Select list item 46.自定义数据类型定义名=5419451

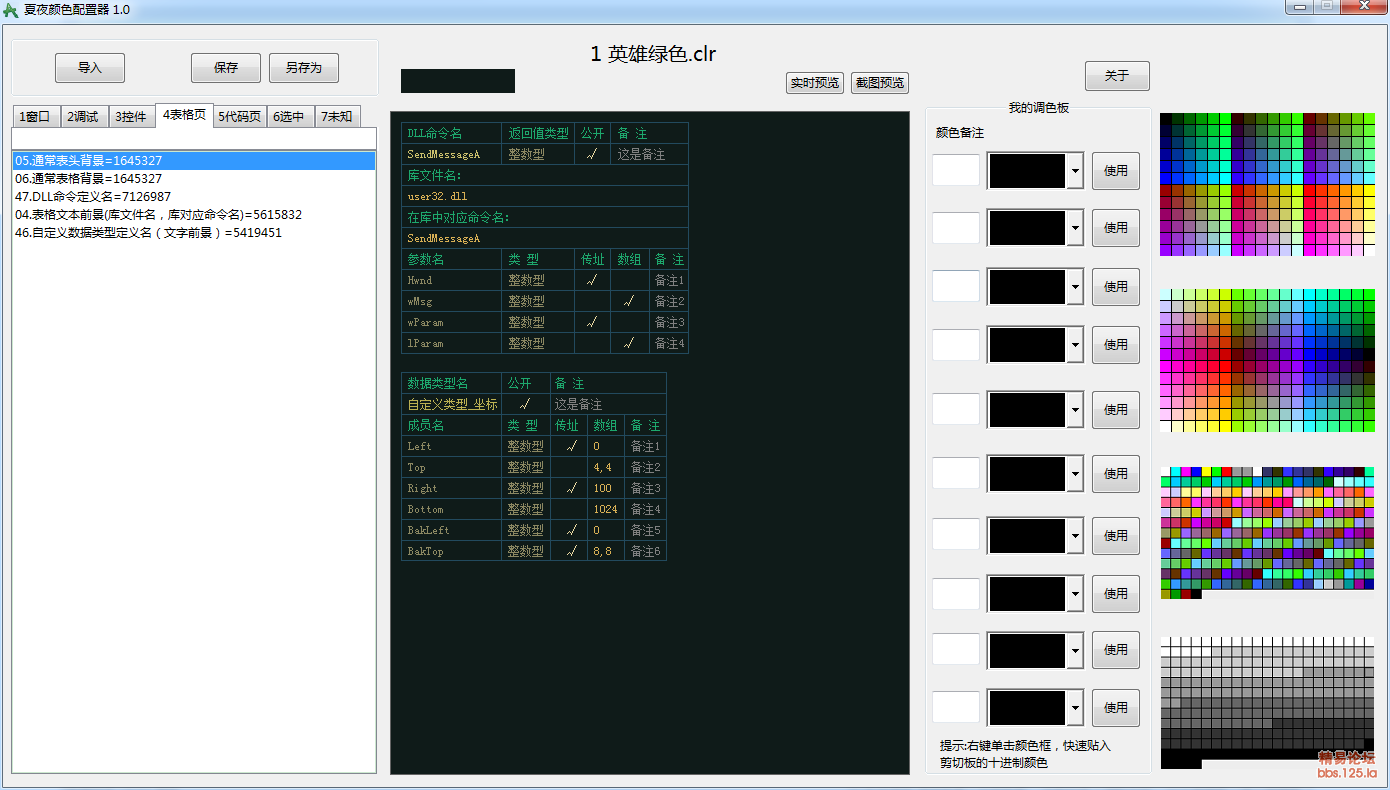click(x=194, y=232)
